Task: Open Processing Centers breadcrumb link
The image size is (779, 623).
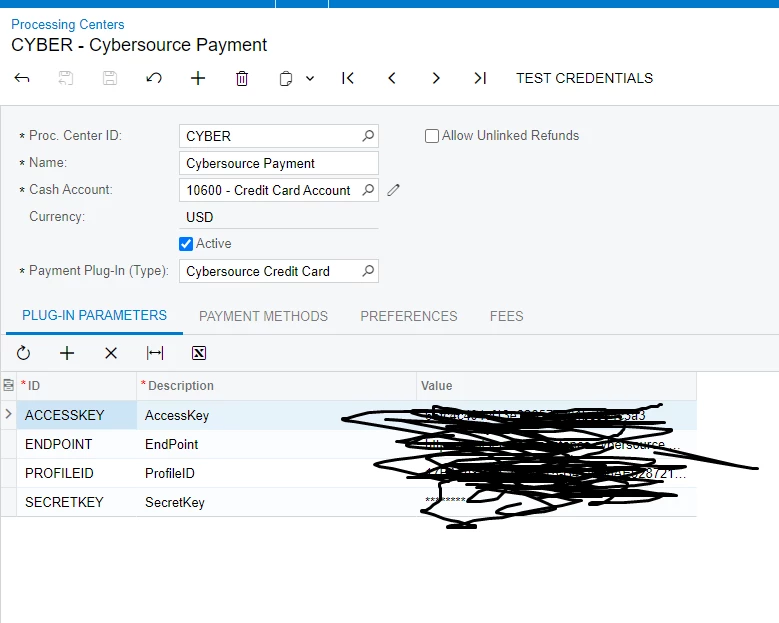Action: pos(68,24)
